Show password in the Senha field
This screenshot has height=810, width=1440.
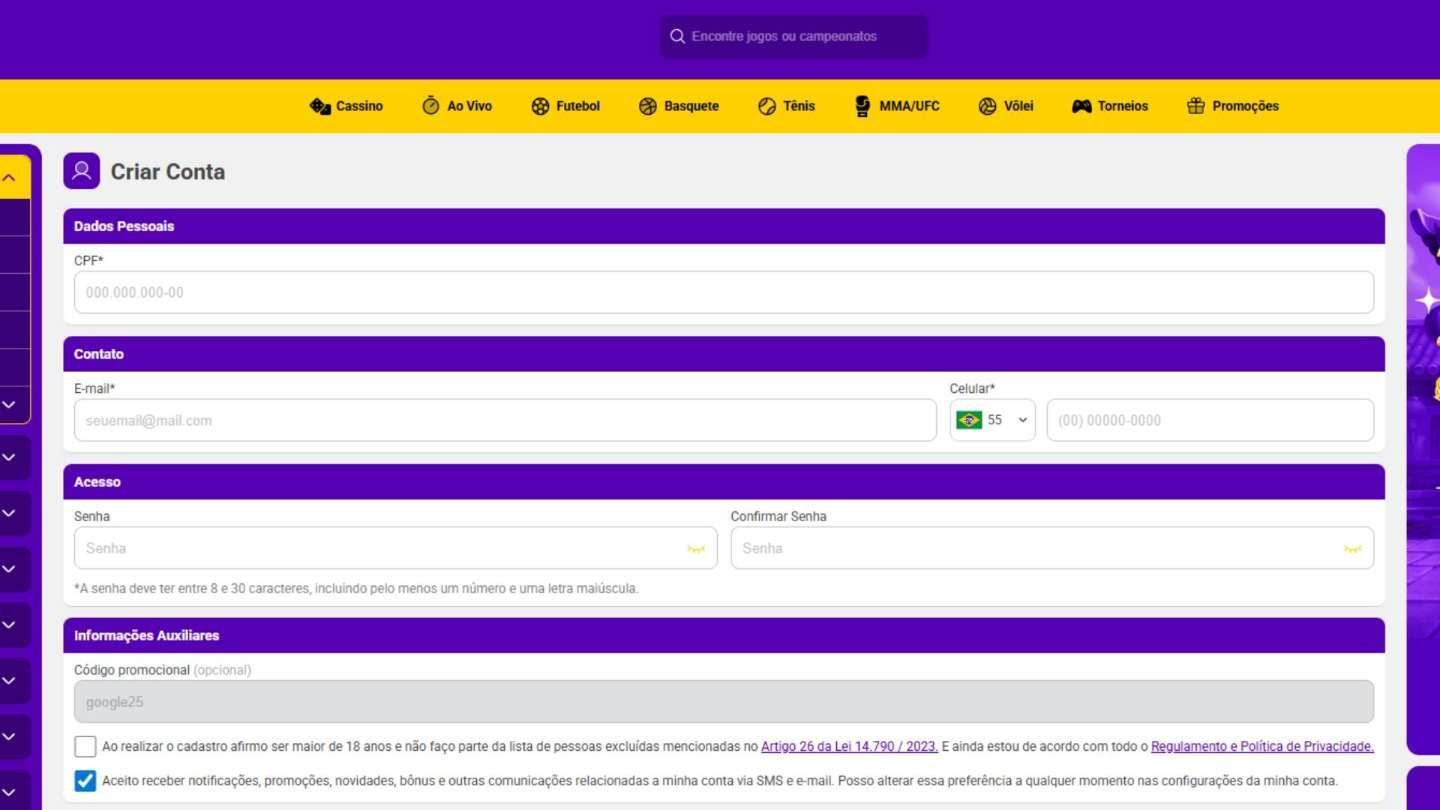coord(696,549)
